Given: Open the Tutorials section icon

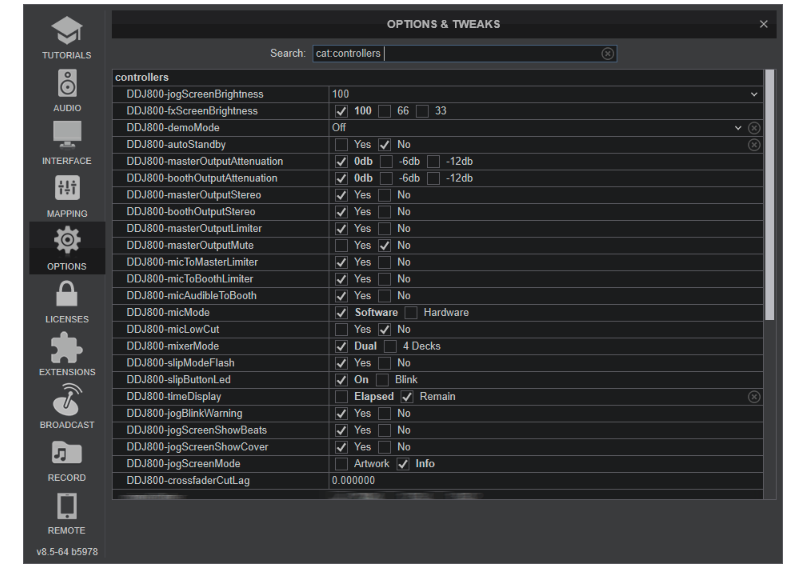Looking at the screenshot, I should click(x=67, y=30).
